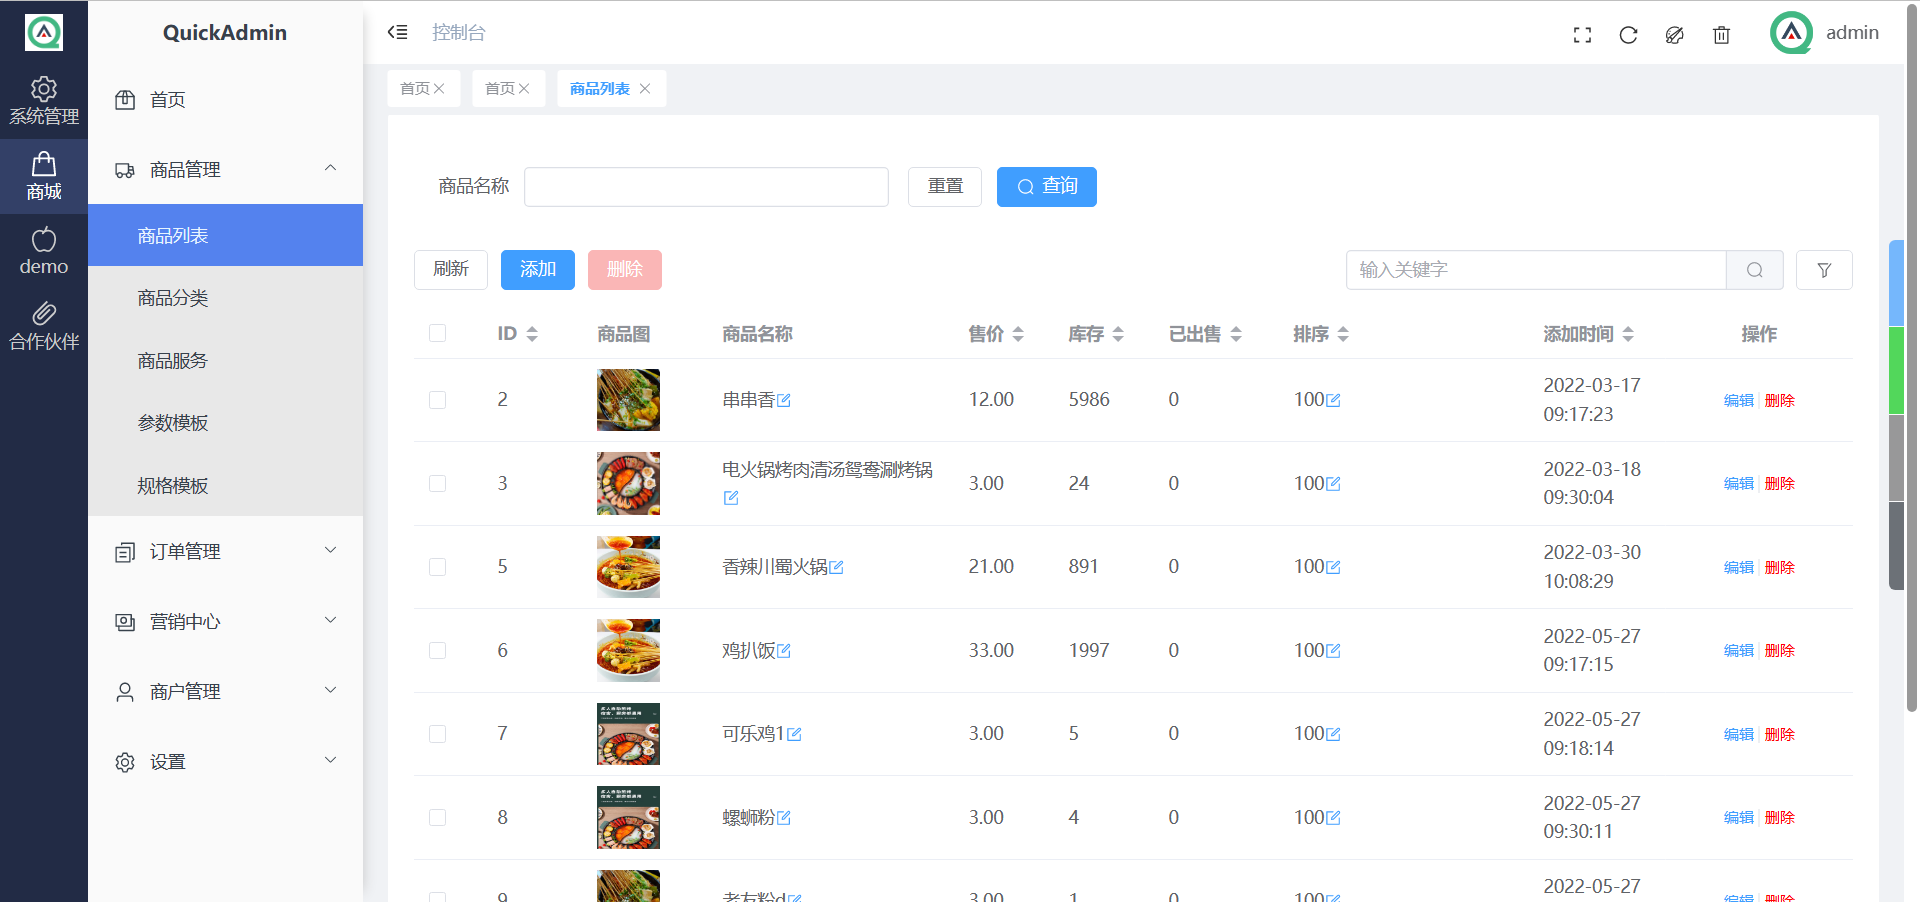Open 商品分类 in the sidebar

point(173,298)
